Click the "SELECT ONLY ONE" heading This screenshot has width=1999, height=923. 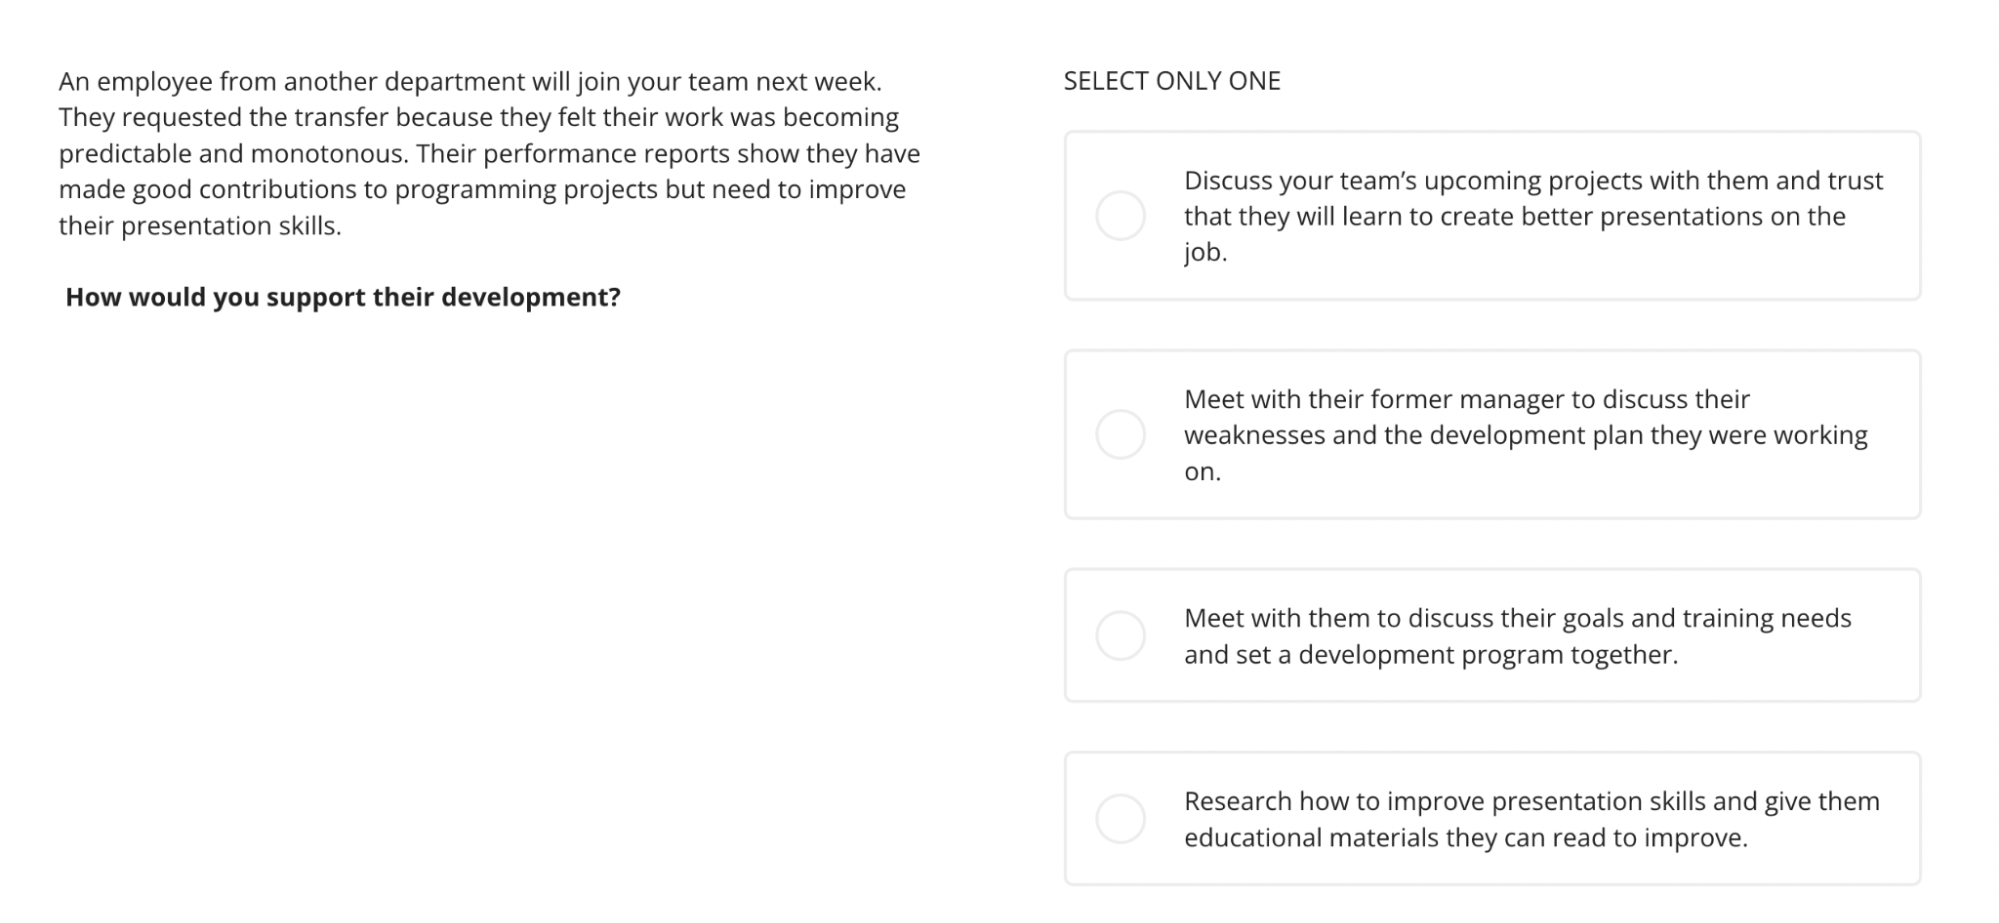pyautogui.click(x=1172, y=81)
